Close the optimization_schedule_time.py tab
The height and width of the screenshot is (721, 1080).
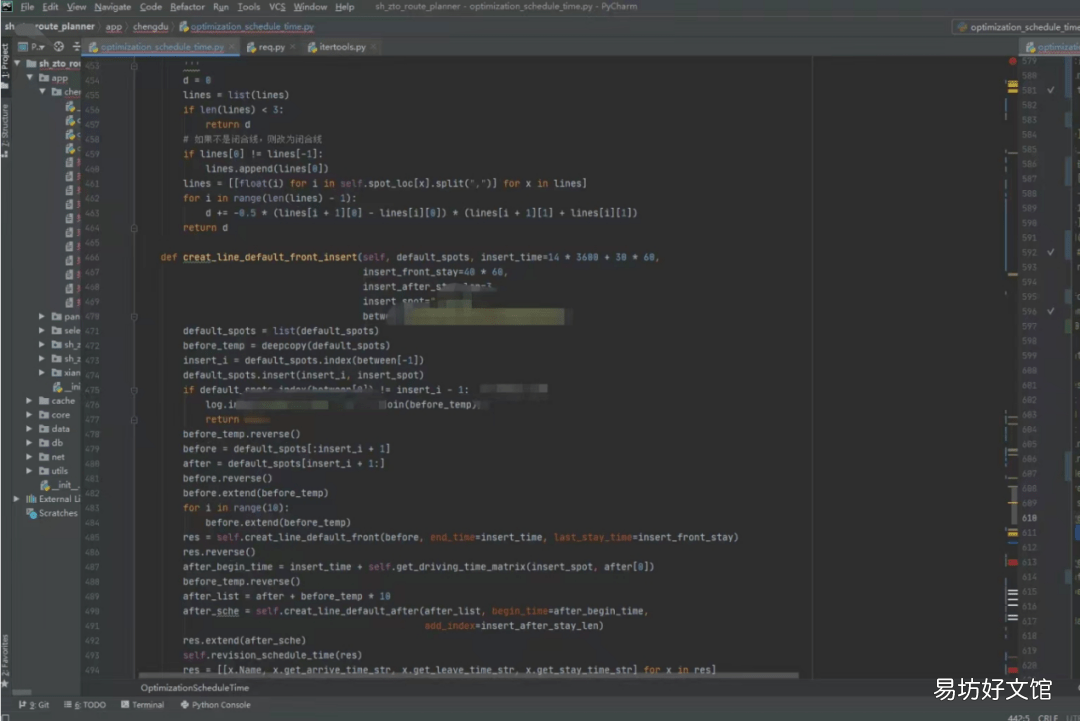coord(231,47)
